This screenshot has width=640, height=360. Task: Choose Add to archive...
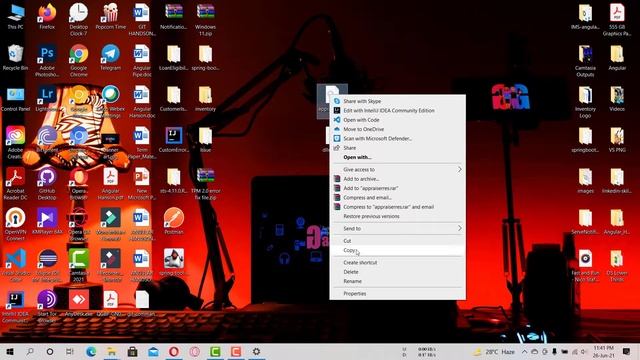(x=398, y=179)
